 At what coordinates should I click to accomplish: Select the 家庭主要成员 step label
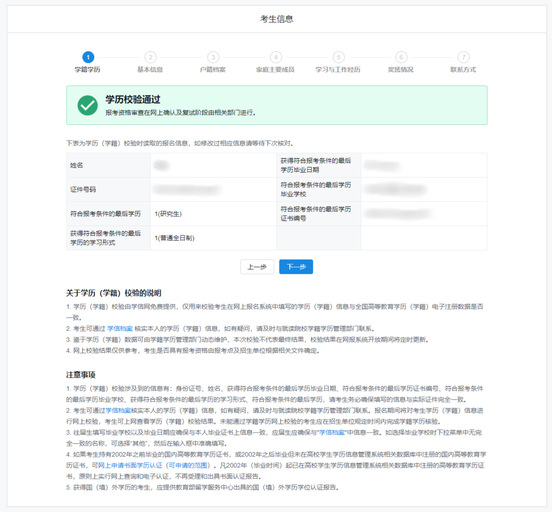[275, 69]
